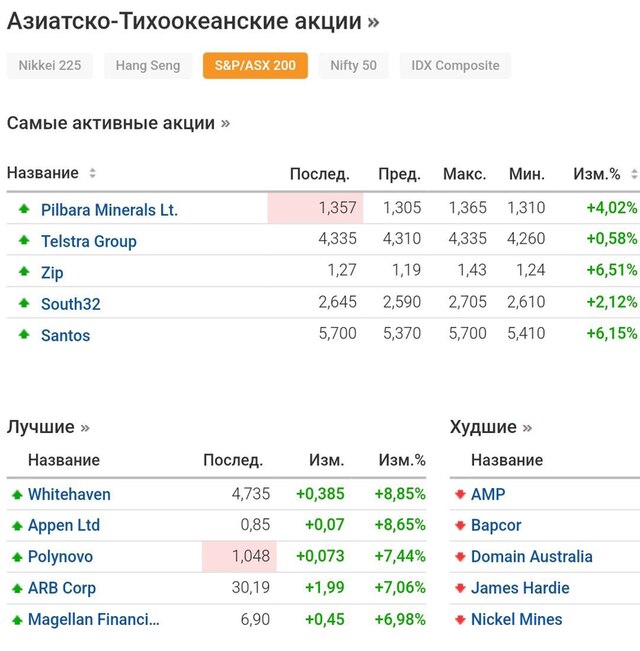Open the Nifty 50 tab
This screenshot has width=640, height=651.
tap(353, 66)
